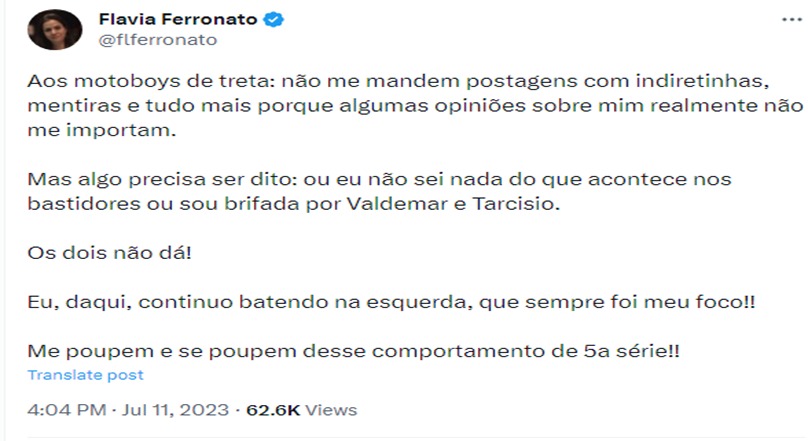Click the blue verified badge icon

pyautogui.click(x=273, y=20)
